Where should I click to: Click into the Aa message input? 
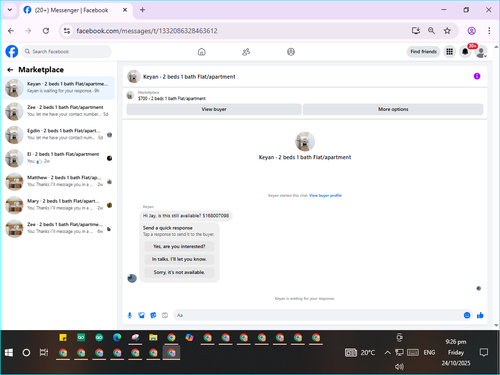point(318,315)
